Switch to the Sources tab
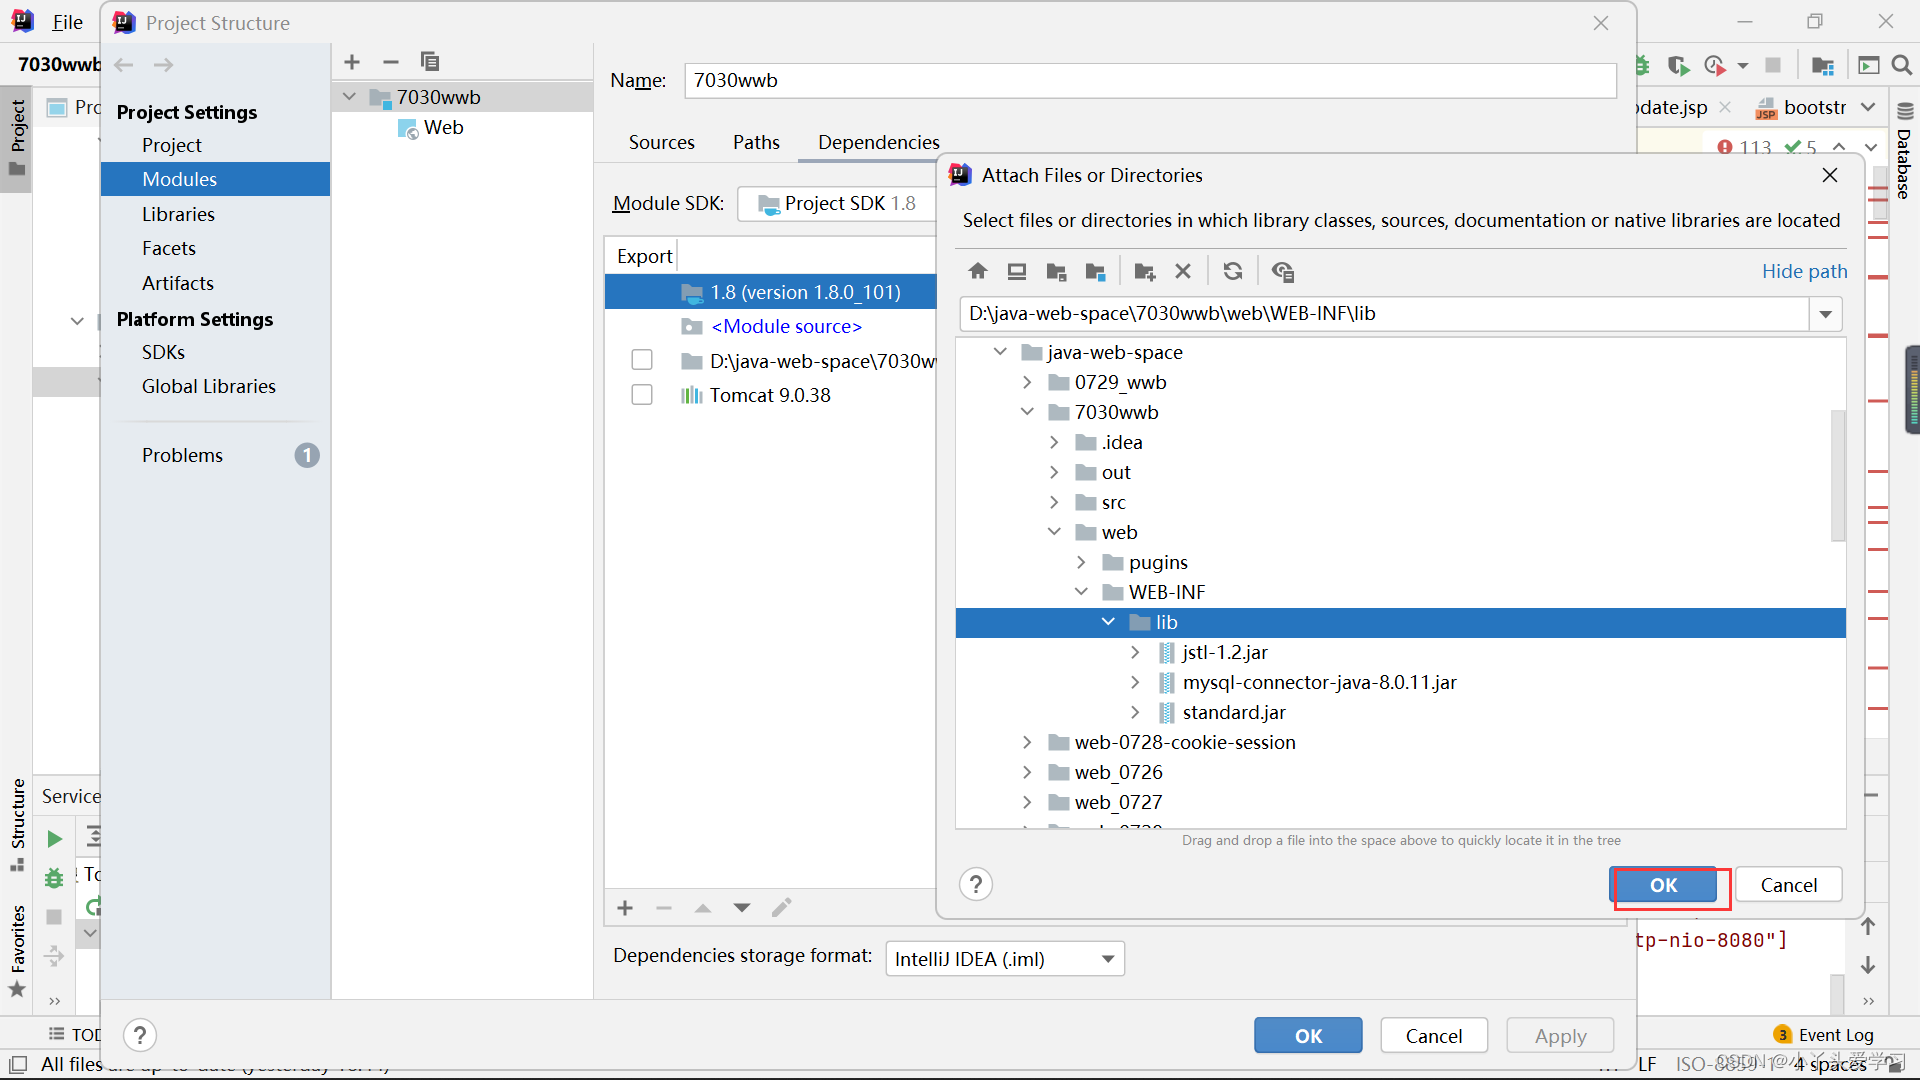Screen dimensions: 1920x1080 (662, 142)
